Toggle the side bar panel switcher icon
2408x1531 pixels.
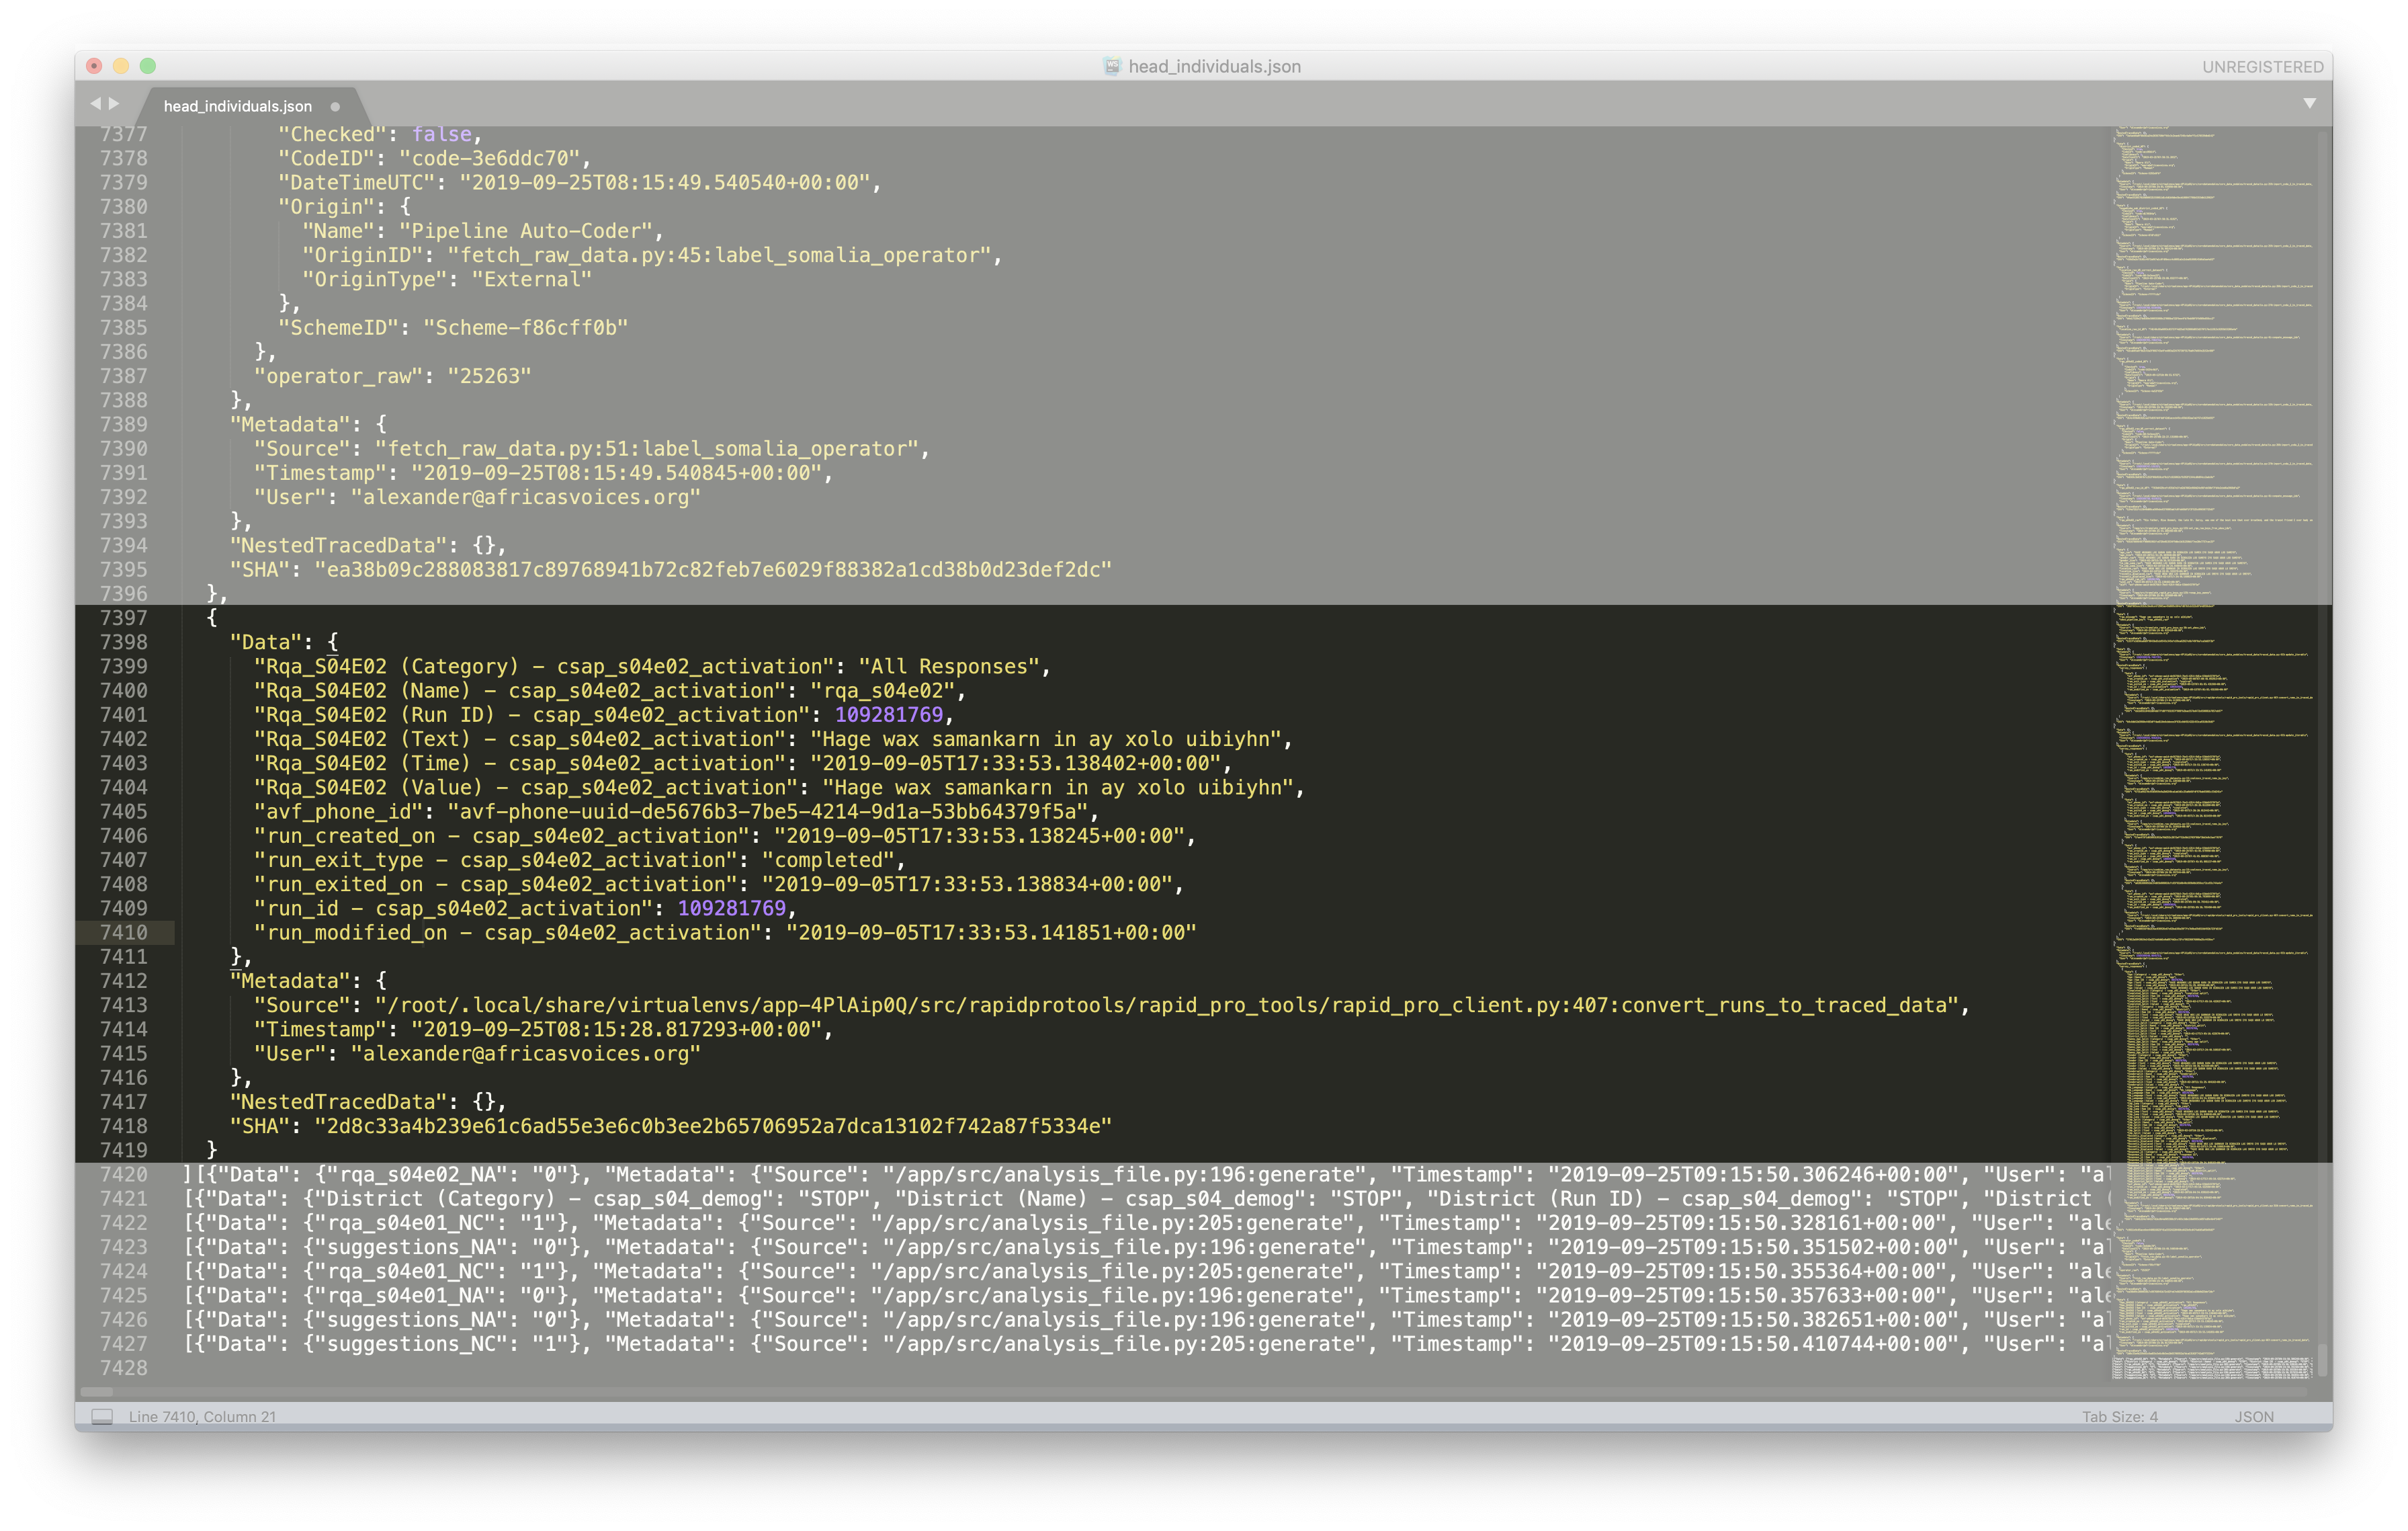102,1416
